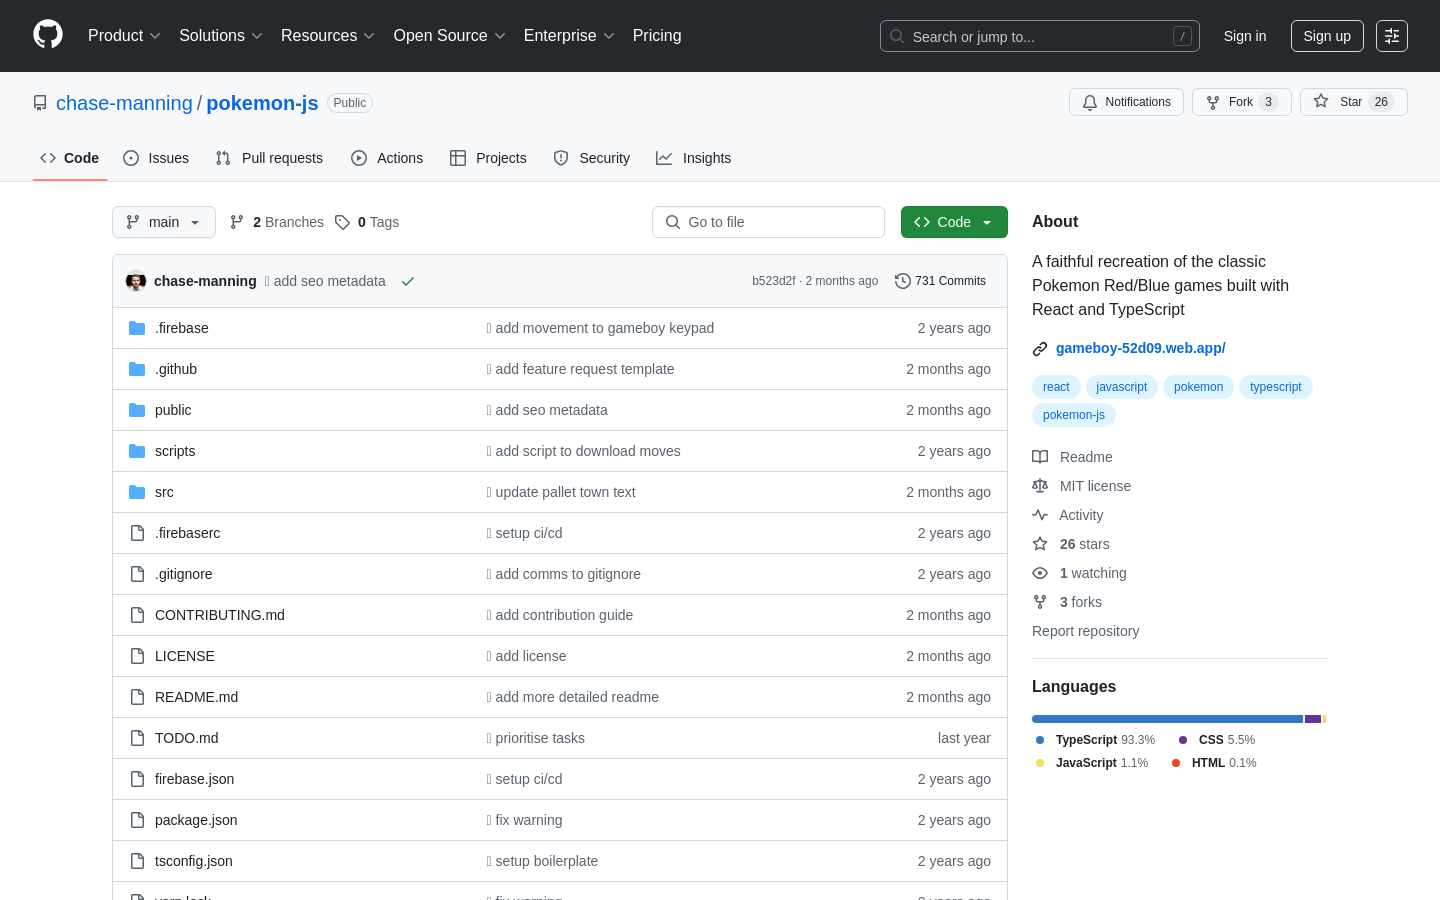Click the TypeScript segment of language bar

[1167, 719]
